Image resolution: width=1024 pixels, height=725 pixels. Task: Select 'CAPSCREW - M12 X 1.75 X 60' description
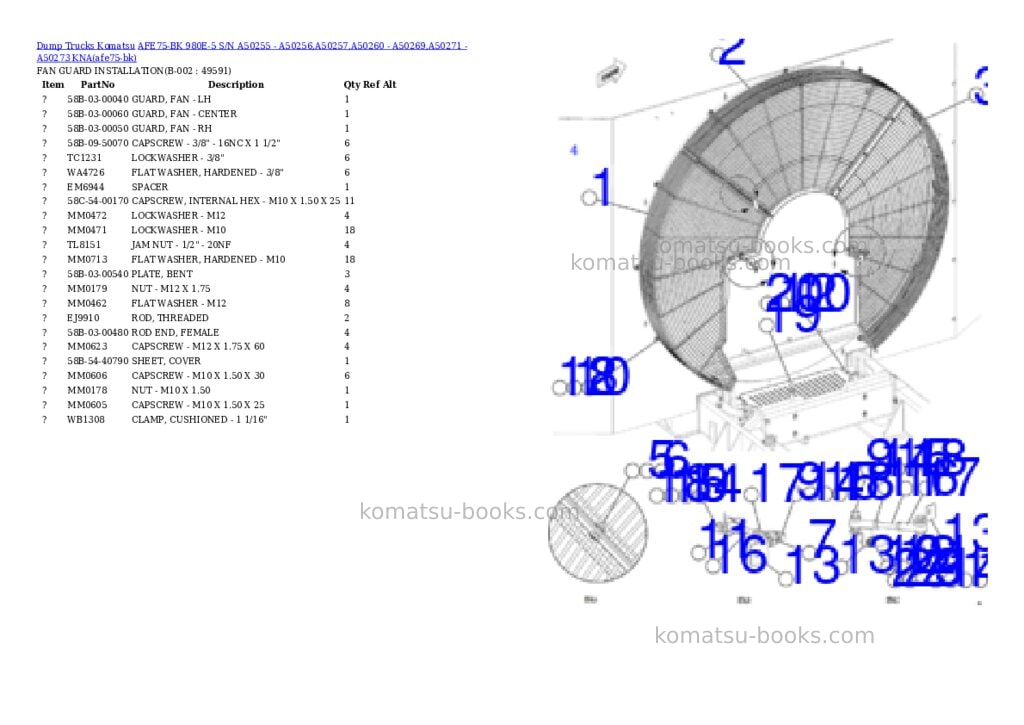pyautogui.click(x=198, y=346)
